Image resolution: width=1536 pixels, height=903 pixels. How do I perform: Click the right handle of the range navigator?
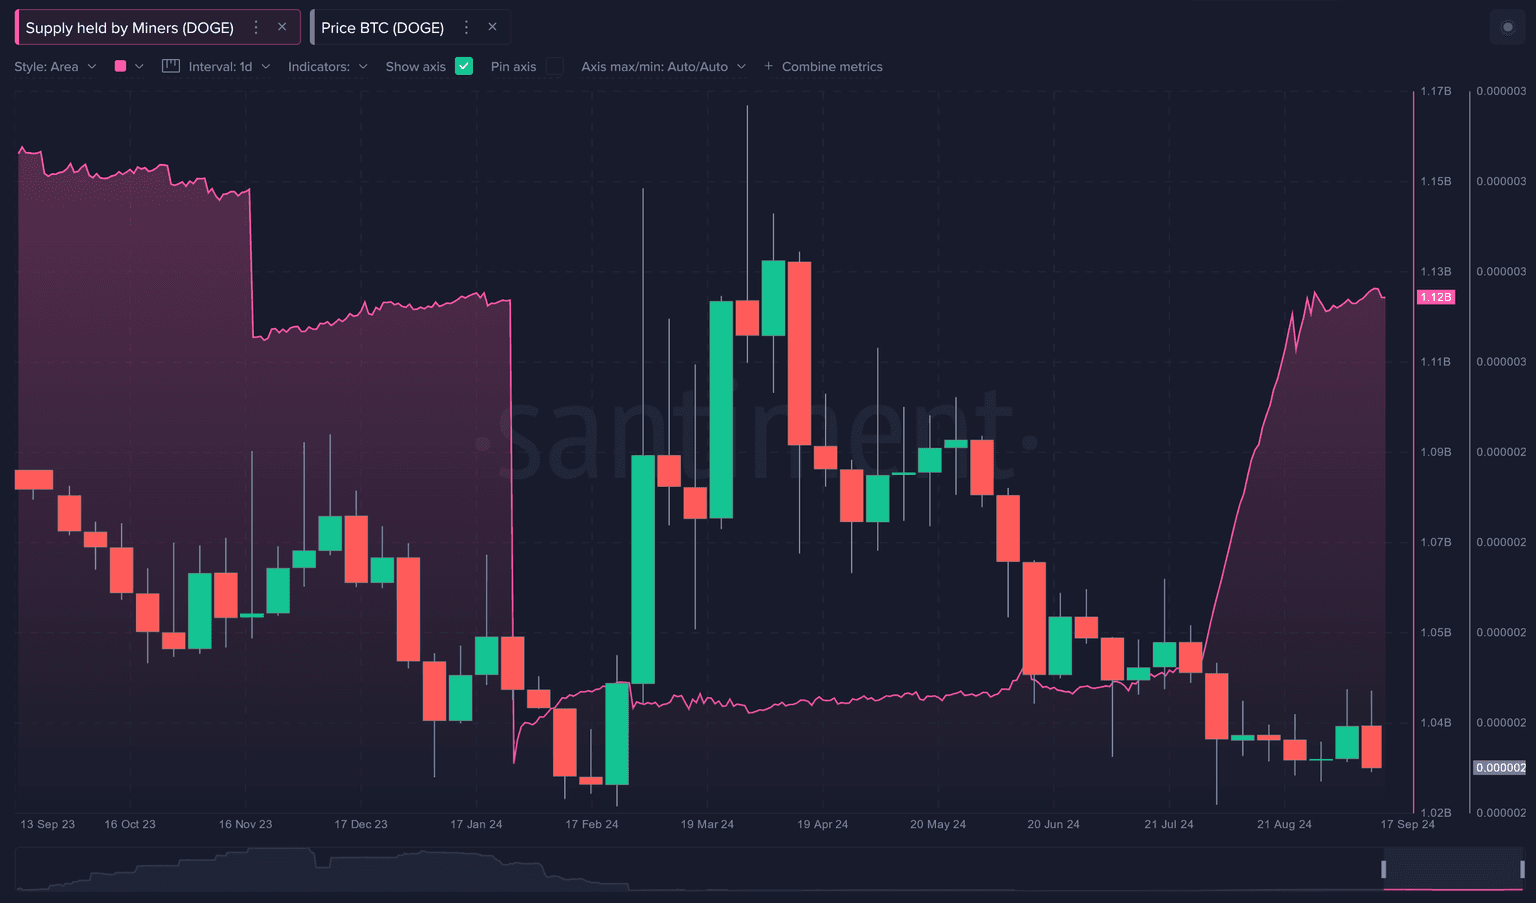point(1522,869)
